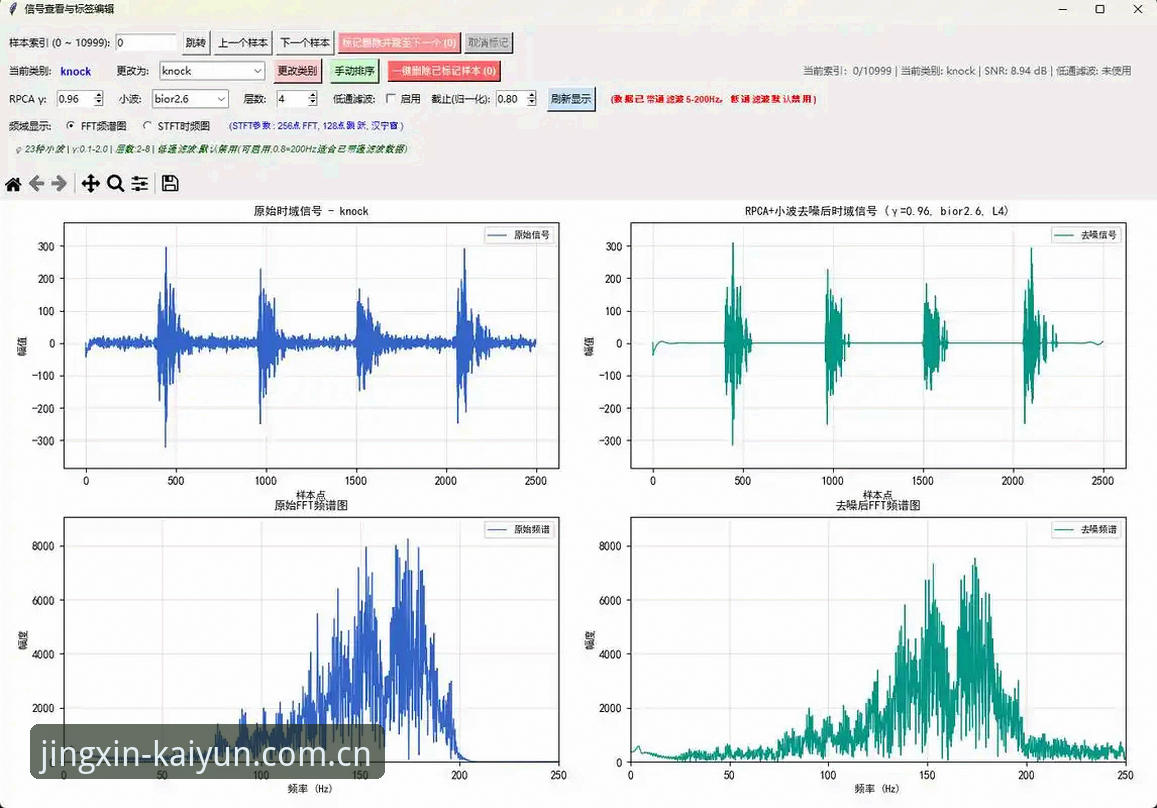
Task: Click the '去噪频谱' legend entry
Action: click(x=1086, y=529)
